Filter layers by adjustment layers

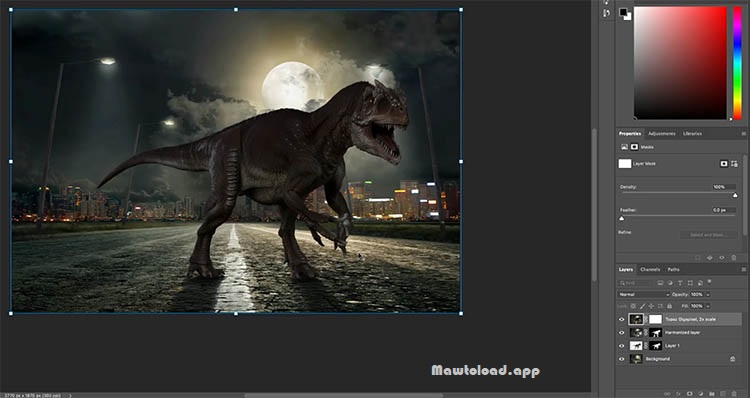(x=670, y=283)
